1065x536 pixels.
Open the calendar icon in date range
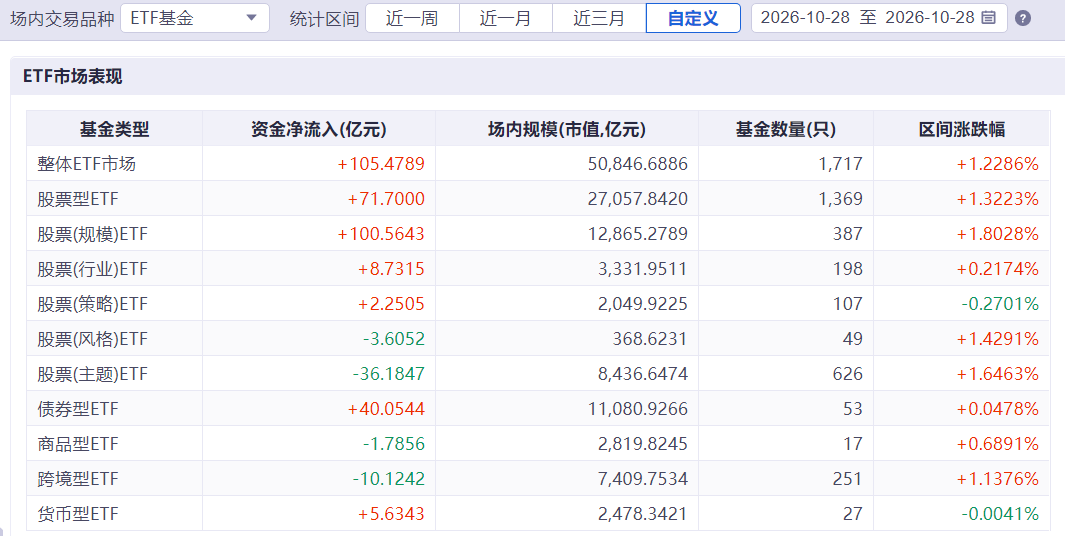pyautogui.click(x=989, y=18)
